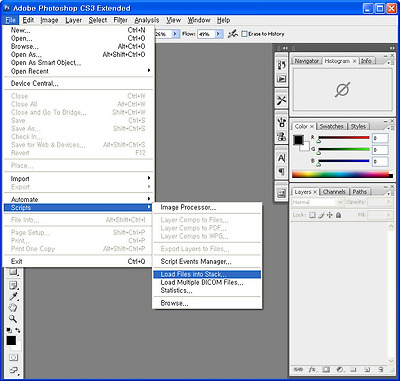Open the Actions panel icon in dock
The image size is (400, 381).
pos(282,79)
